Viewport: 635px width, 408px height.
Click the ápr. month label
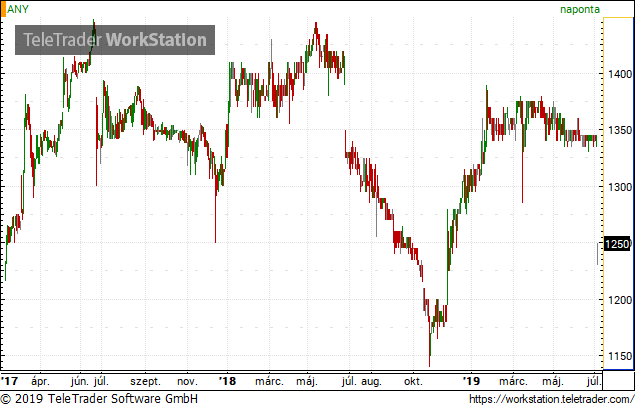click(40, 381)
